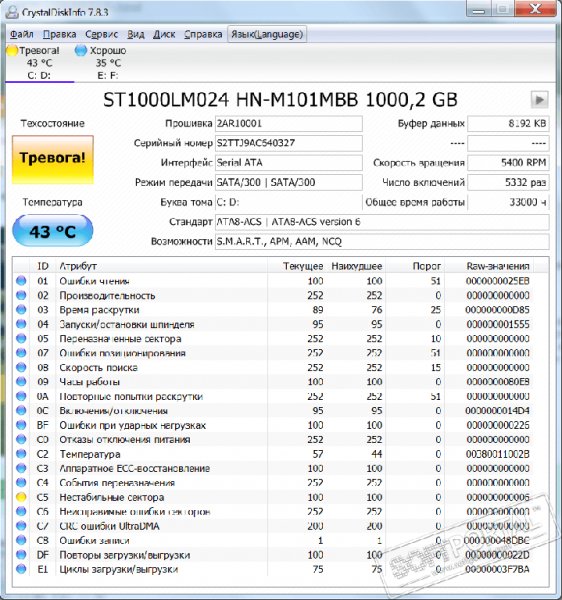
Task: Open the Правка menu
Action: point(59,34)
